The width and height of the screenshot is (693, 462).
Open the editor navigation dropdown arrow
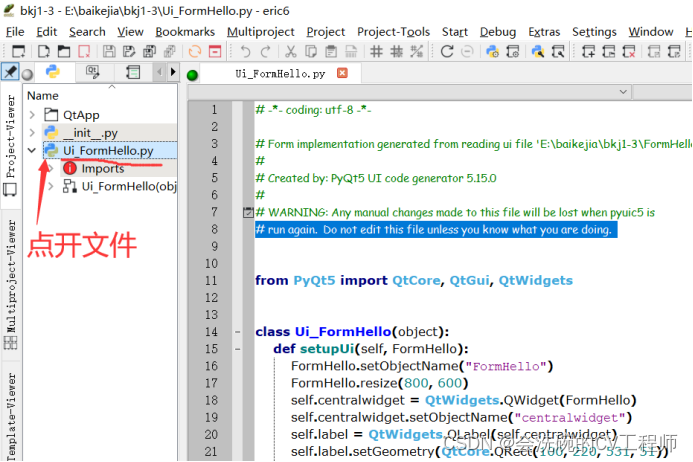(x=623, y=92)
